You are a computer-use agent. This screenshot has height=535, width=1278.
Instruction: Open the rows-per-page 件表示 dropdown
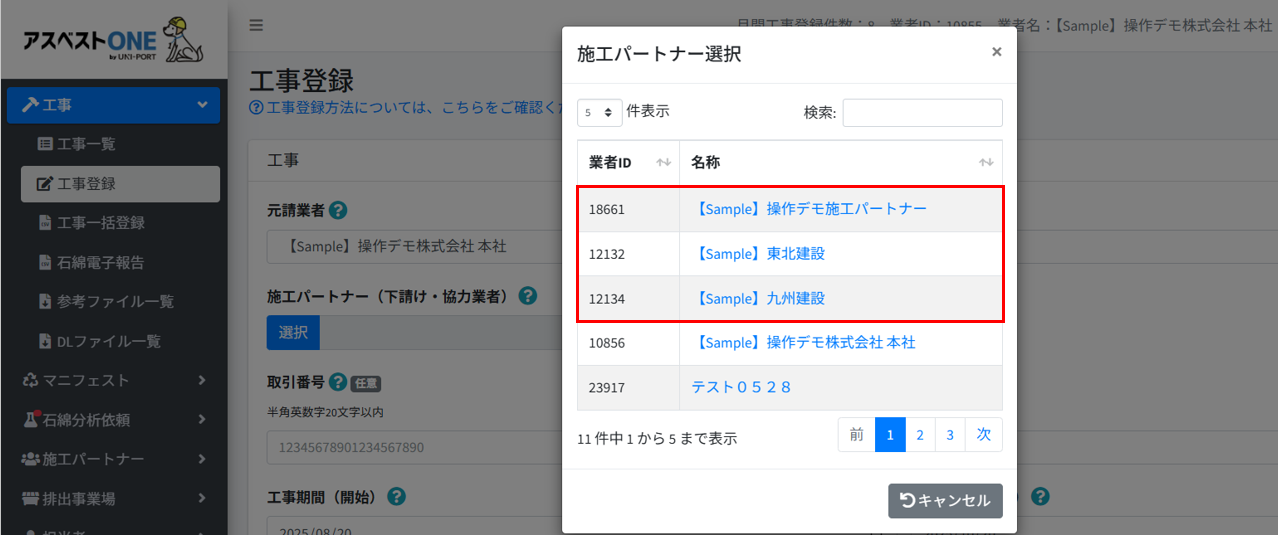coord(599,113)
